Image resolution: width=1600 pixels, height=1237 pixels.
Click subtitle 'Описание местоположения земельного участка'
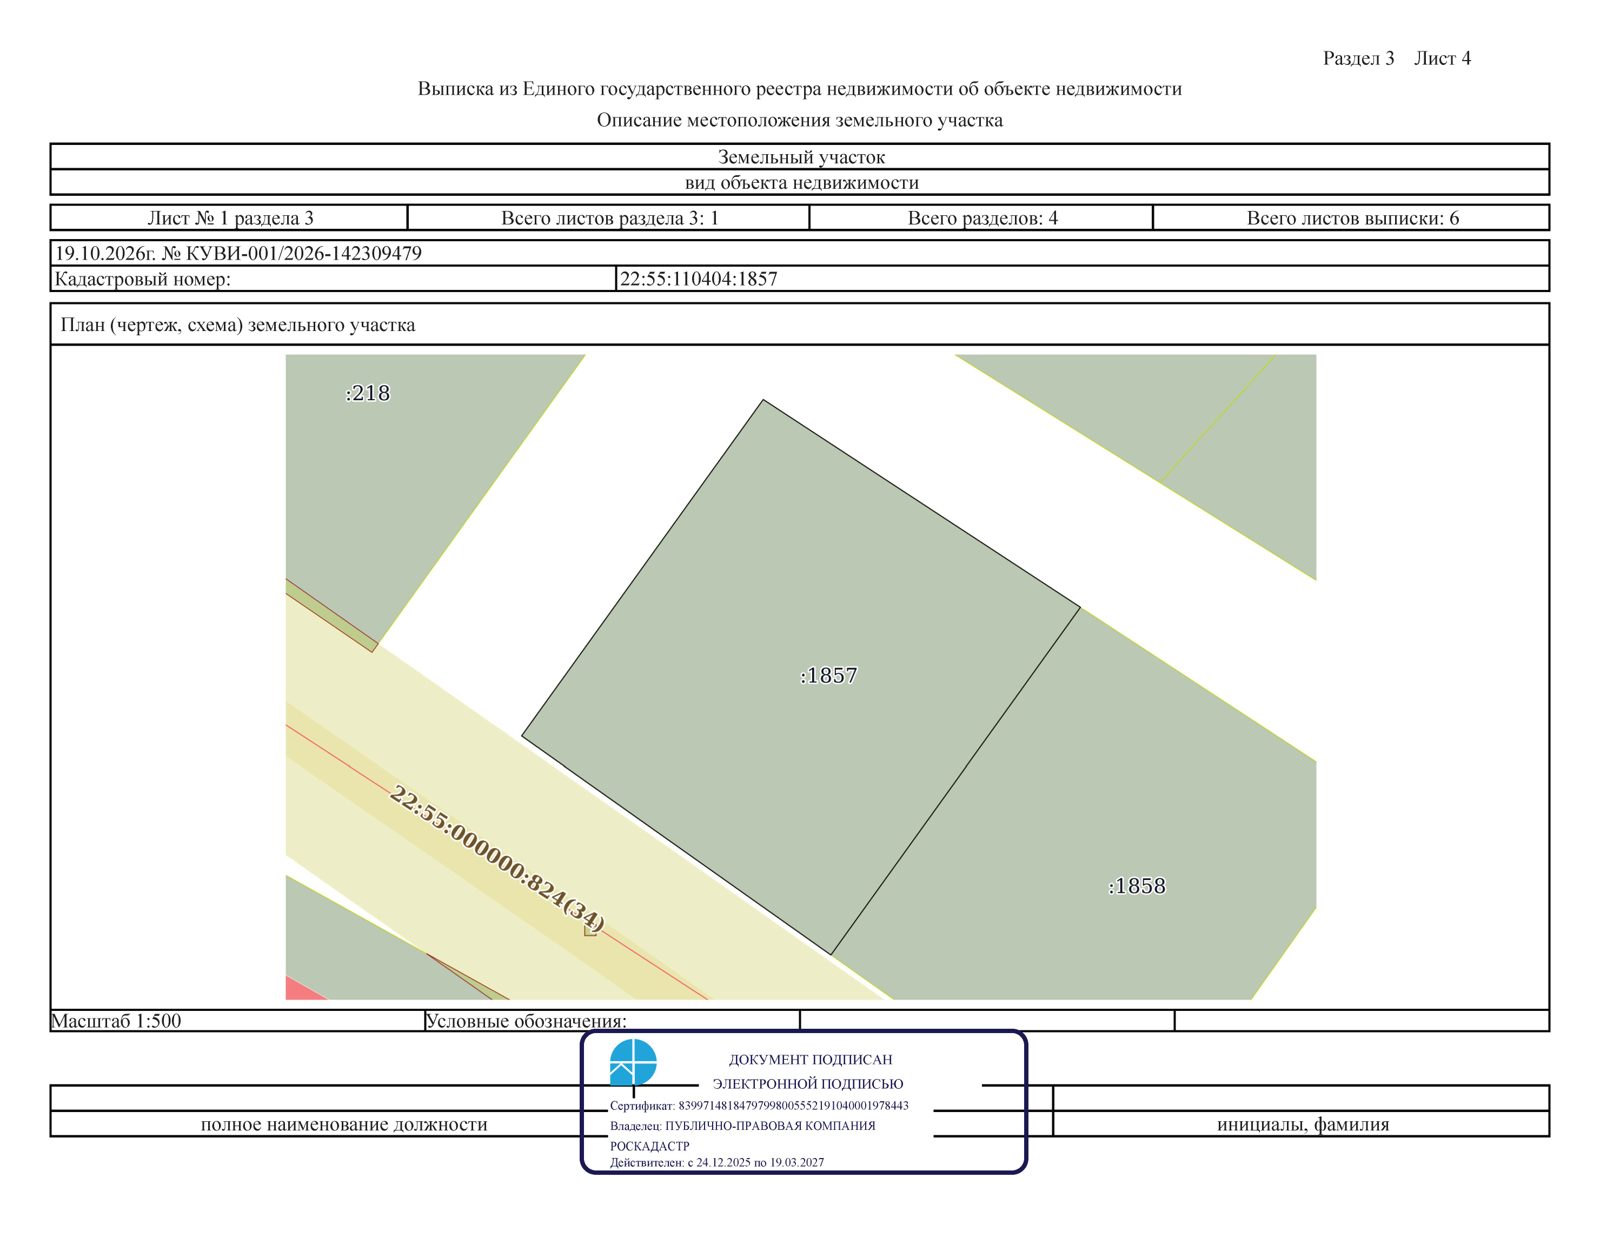pyautogui.click(x=800, y=121)
